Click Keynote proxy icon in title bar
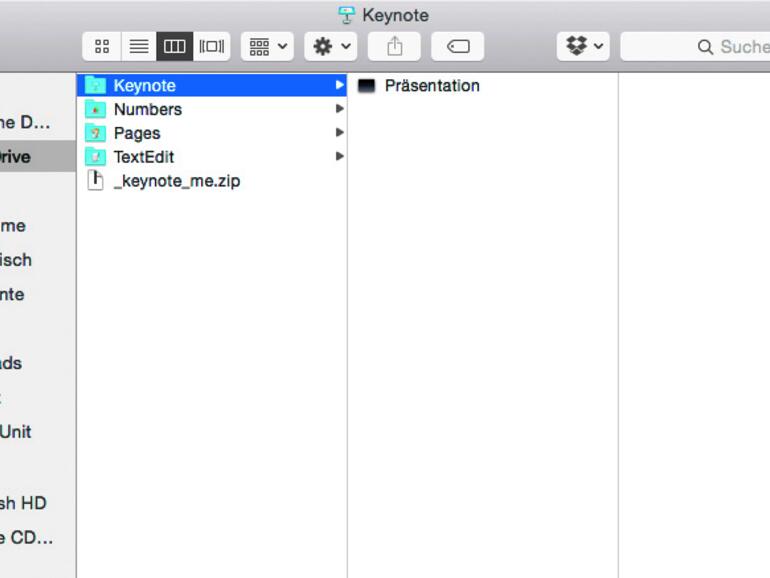 point(346,15)
